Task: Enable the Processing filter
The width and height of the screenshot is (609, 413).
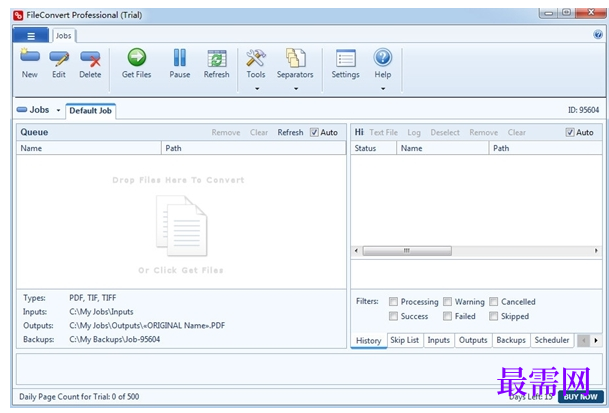Action: click(393, 301)
